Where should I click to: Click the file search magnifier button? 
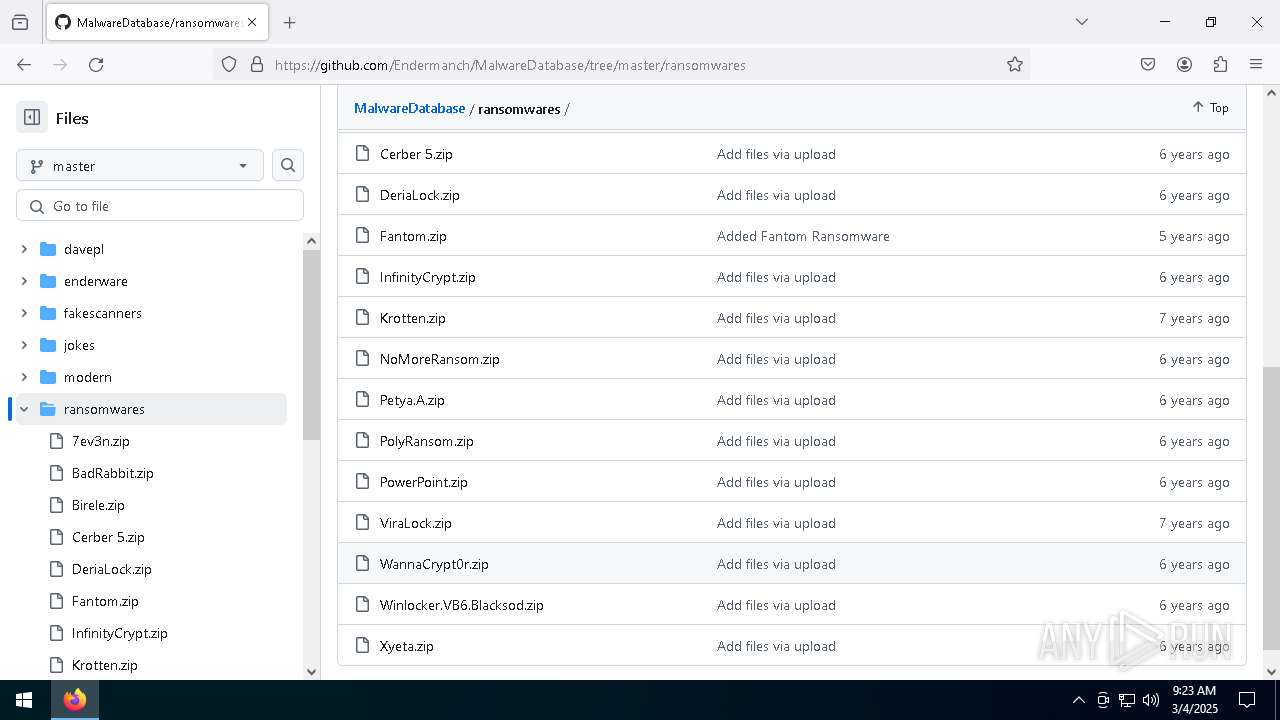click(x=288, y=166)
